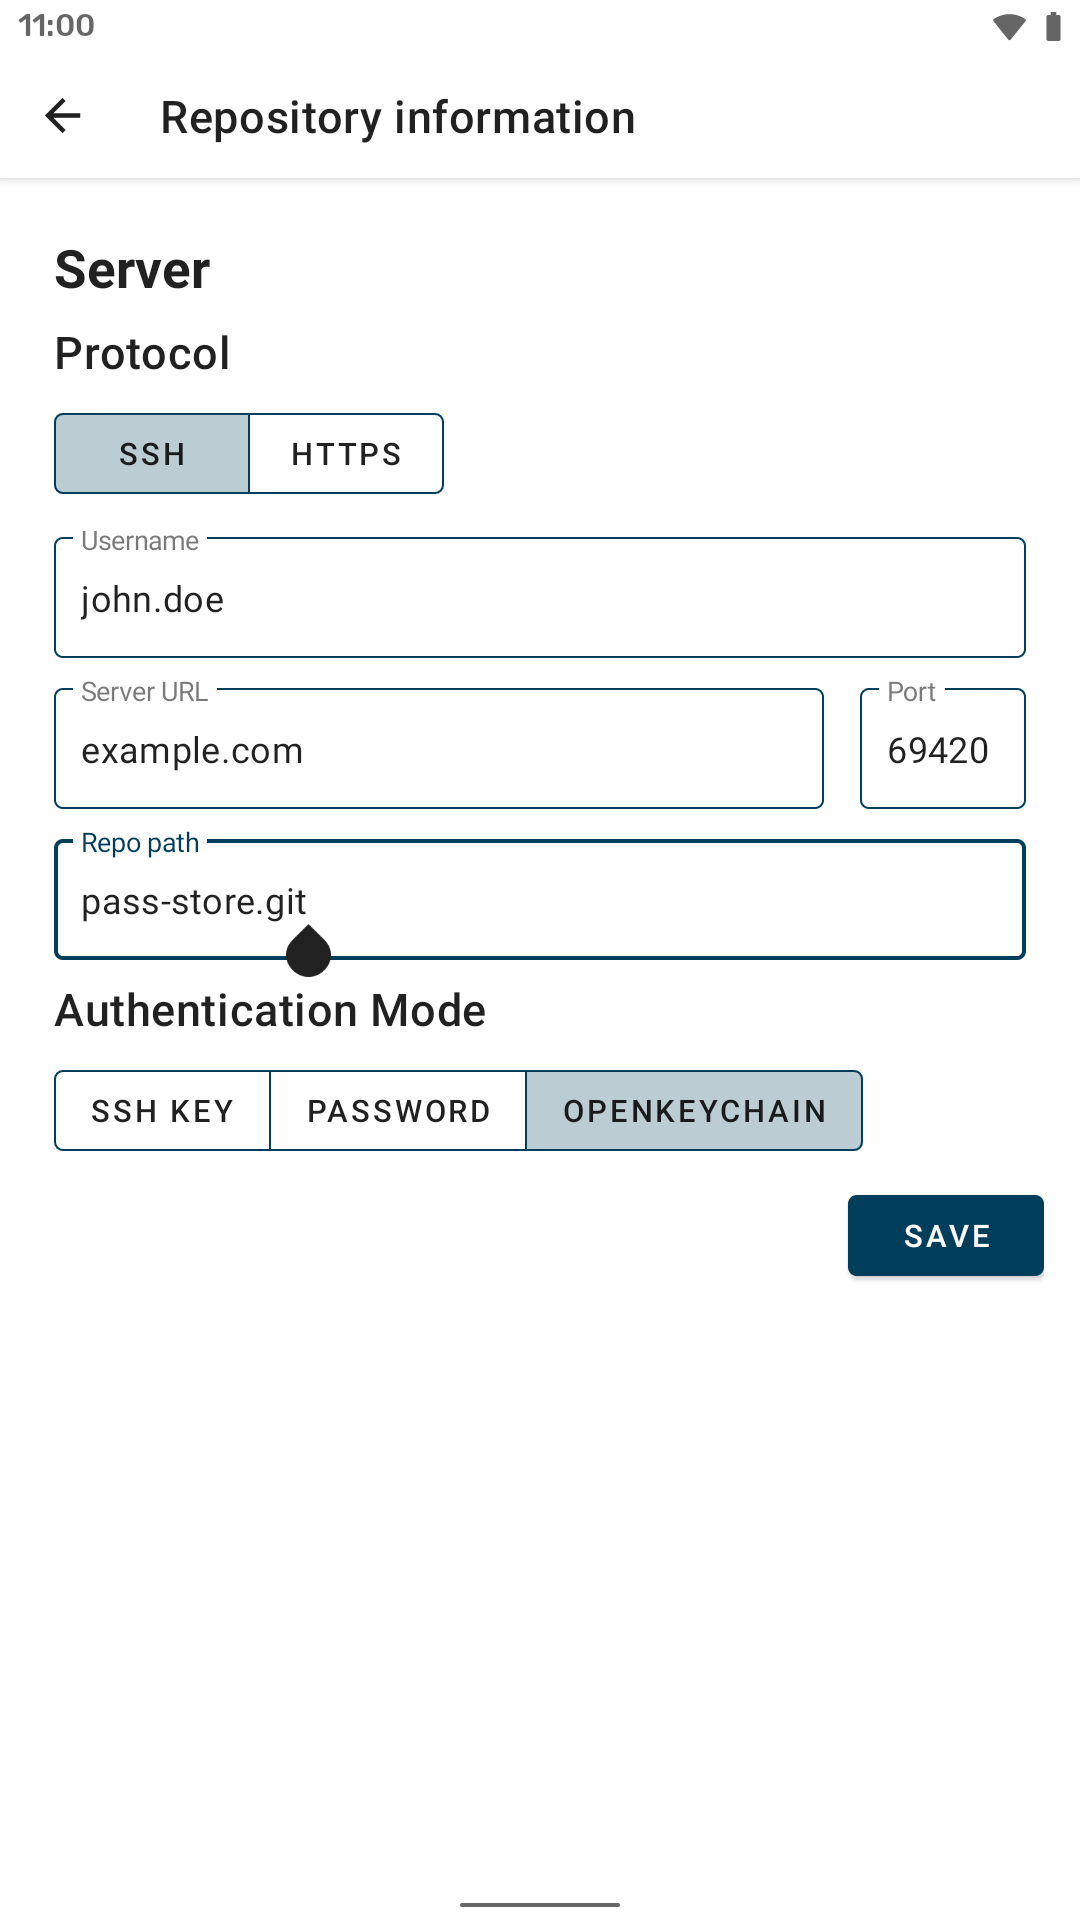Edit the Port field showing 69420
This screenshot has height=1920, width=1080.
pyautogui.click(x=942, y=750)
